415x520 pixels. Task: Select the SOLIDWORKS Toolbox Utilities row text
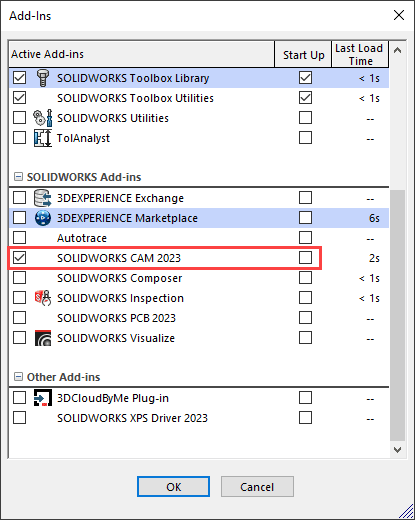point(135,98)
